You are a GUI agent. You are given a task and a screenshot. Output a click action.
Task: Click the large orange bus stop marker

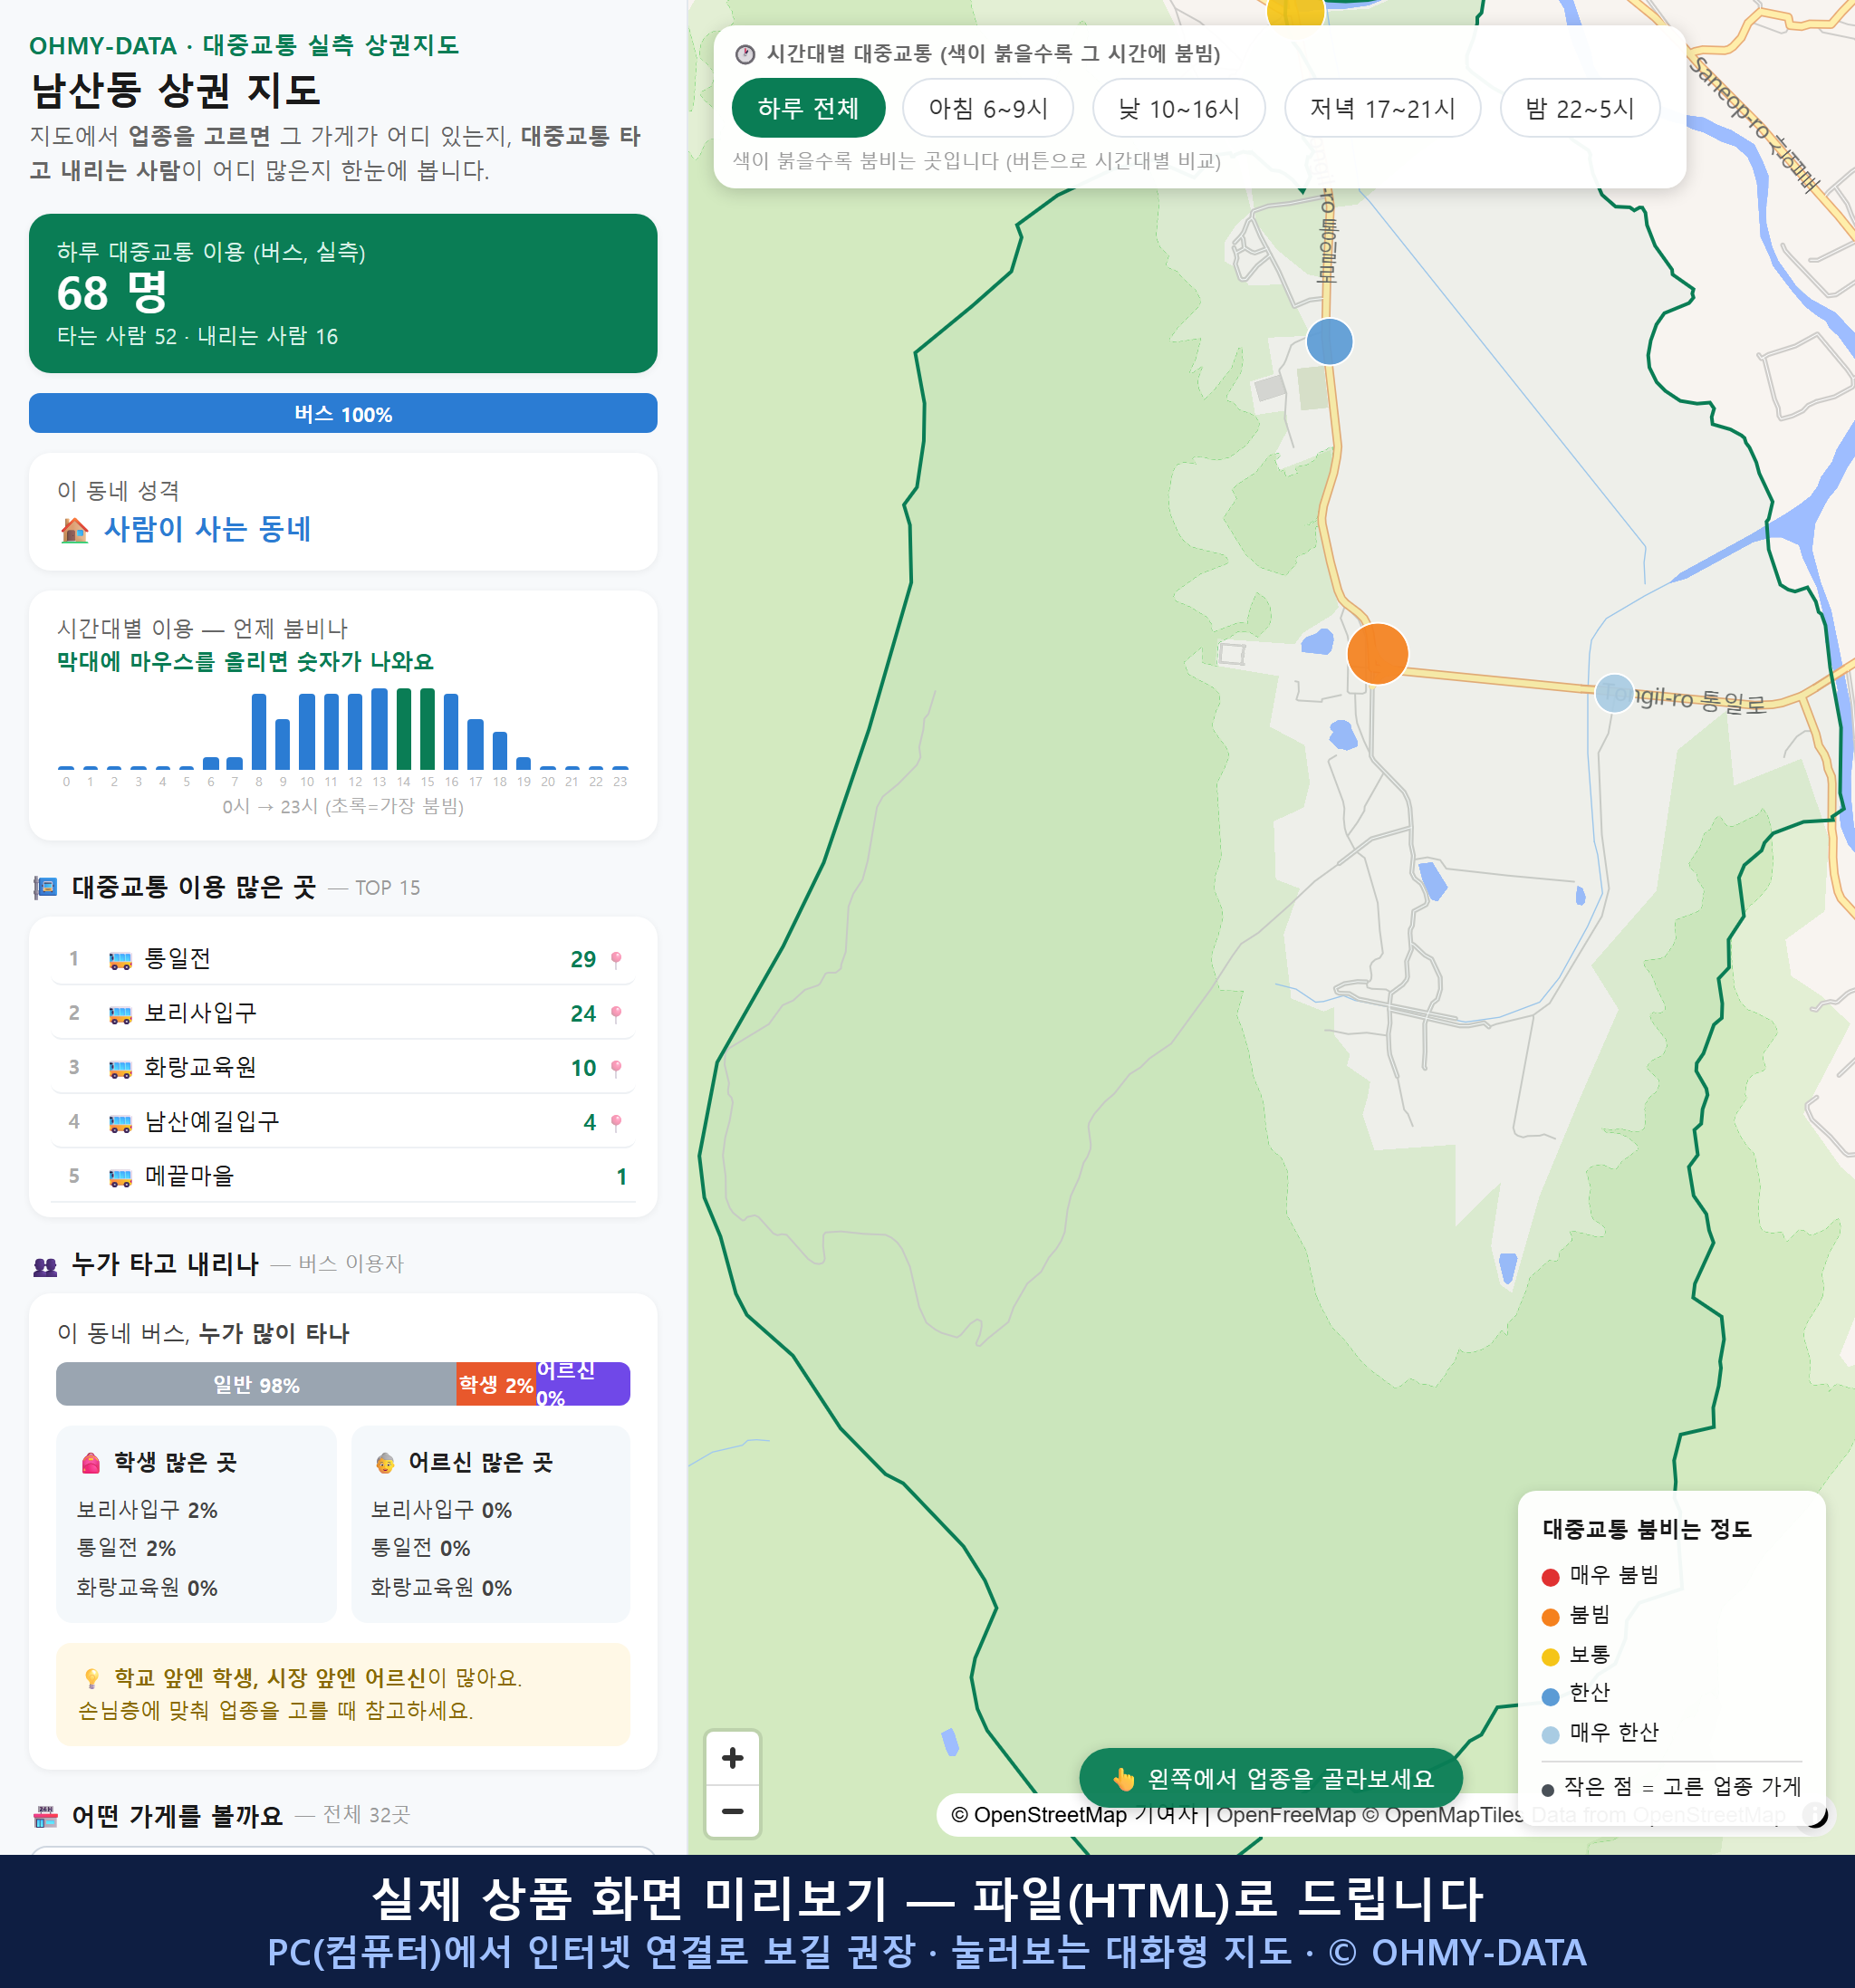[x=1377, y=653]
